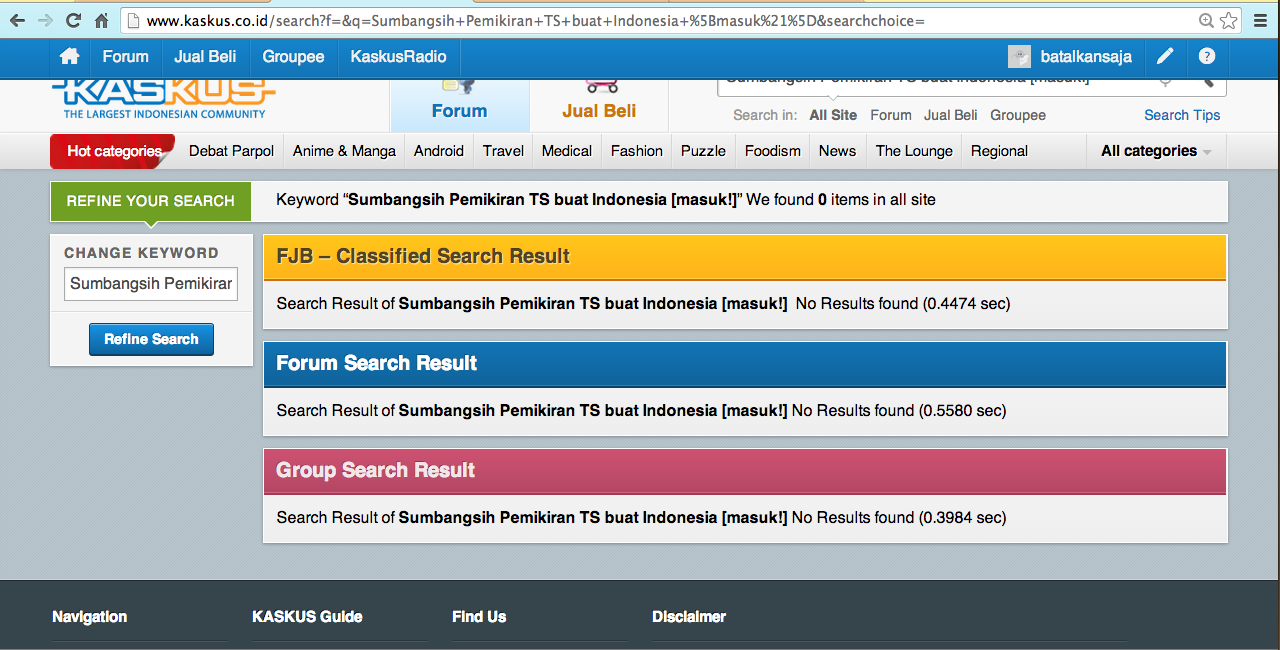
Task: Open the Chrome menu hamburger icon
Action: [1260, 20]
